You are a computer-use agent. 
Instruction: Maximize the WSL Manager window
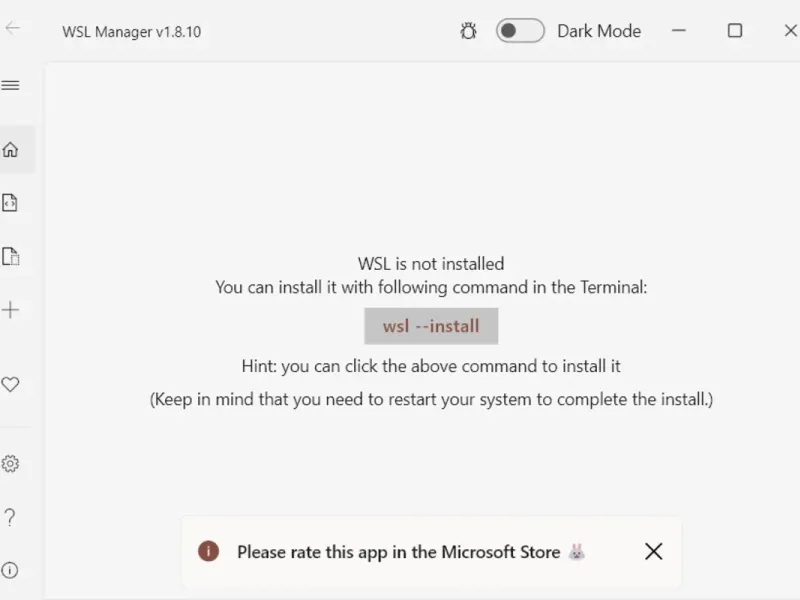click(x=735, y=31)
